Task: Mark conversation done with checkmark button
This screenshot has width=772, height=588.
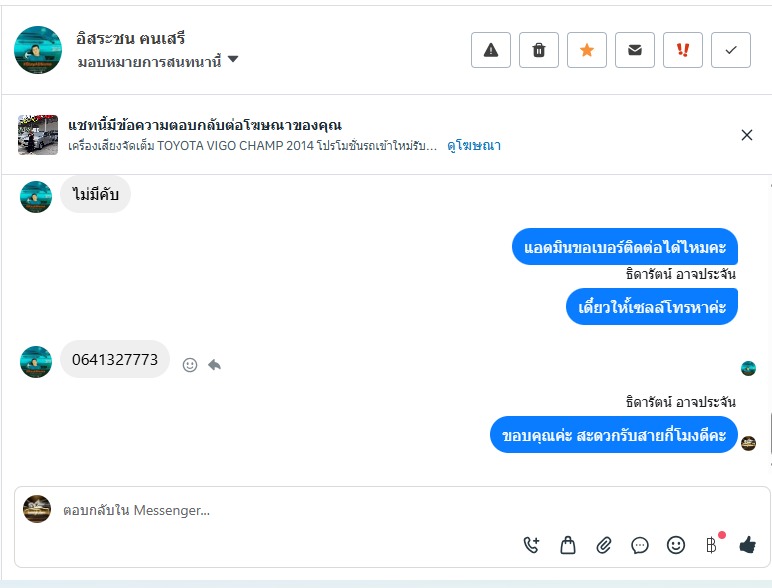Action: (731, 50)
